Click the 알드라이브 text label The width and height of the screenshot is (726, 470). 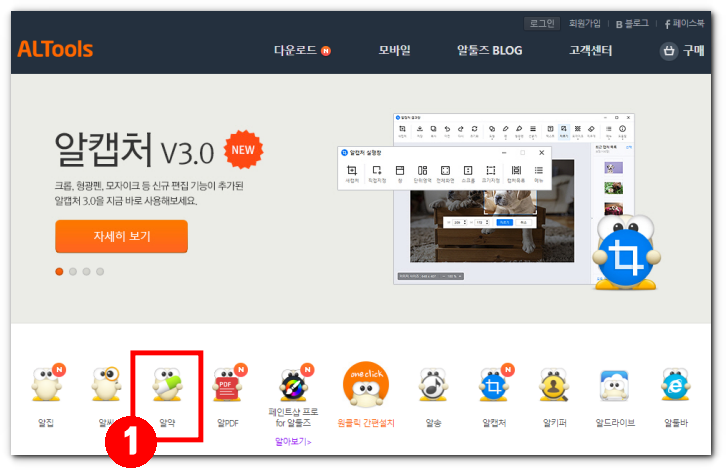tap(615, 422)
